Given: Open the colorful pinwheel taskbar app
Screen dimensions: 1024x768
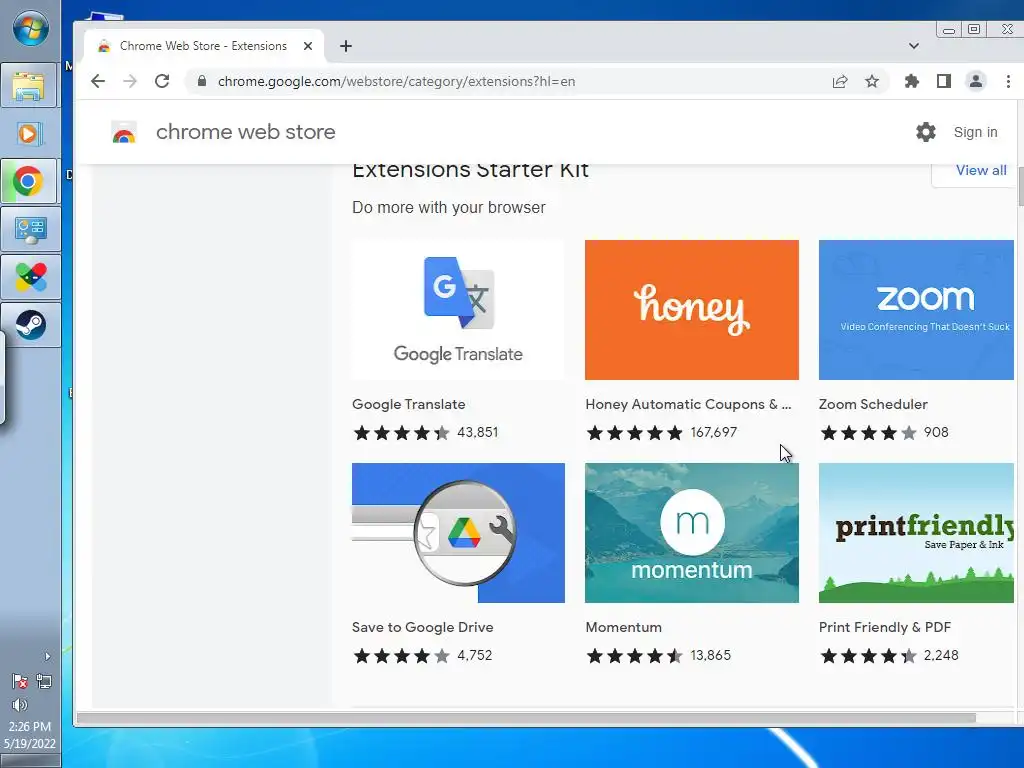Looking at the screenshot, I should pos(30,277).
